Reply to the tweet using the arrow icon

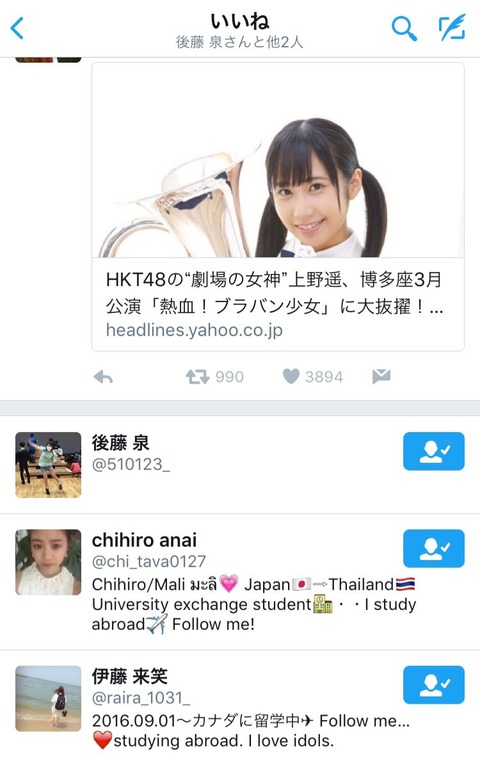[103, 377]
